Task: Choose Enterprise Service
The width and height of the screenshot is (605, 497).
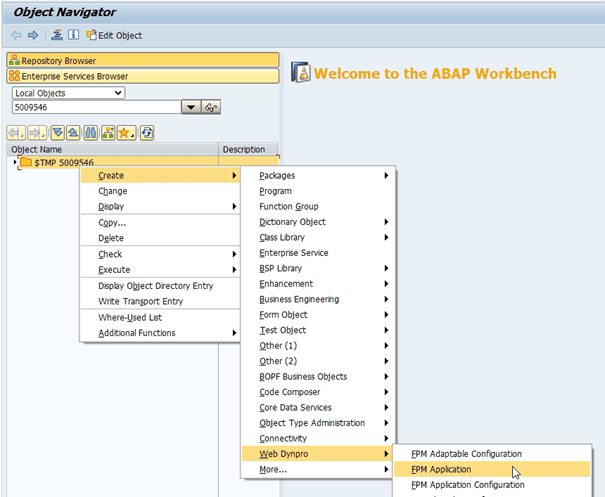Action: (318, 253)
